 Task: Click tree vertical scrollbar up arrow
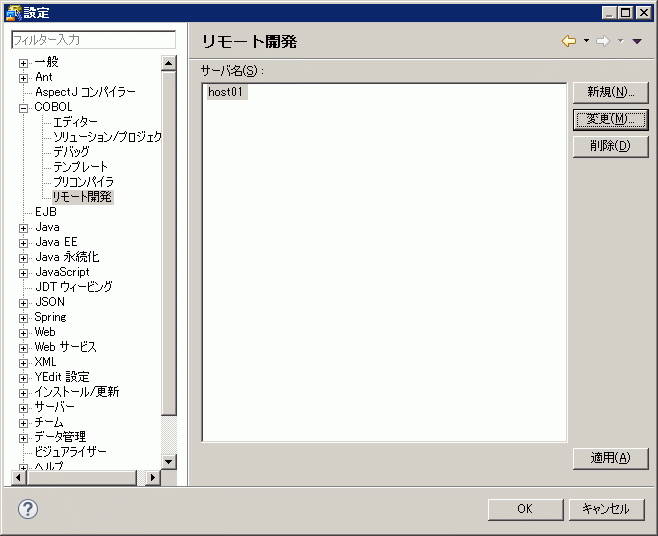[x=169, y=63]
